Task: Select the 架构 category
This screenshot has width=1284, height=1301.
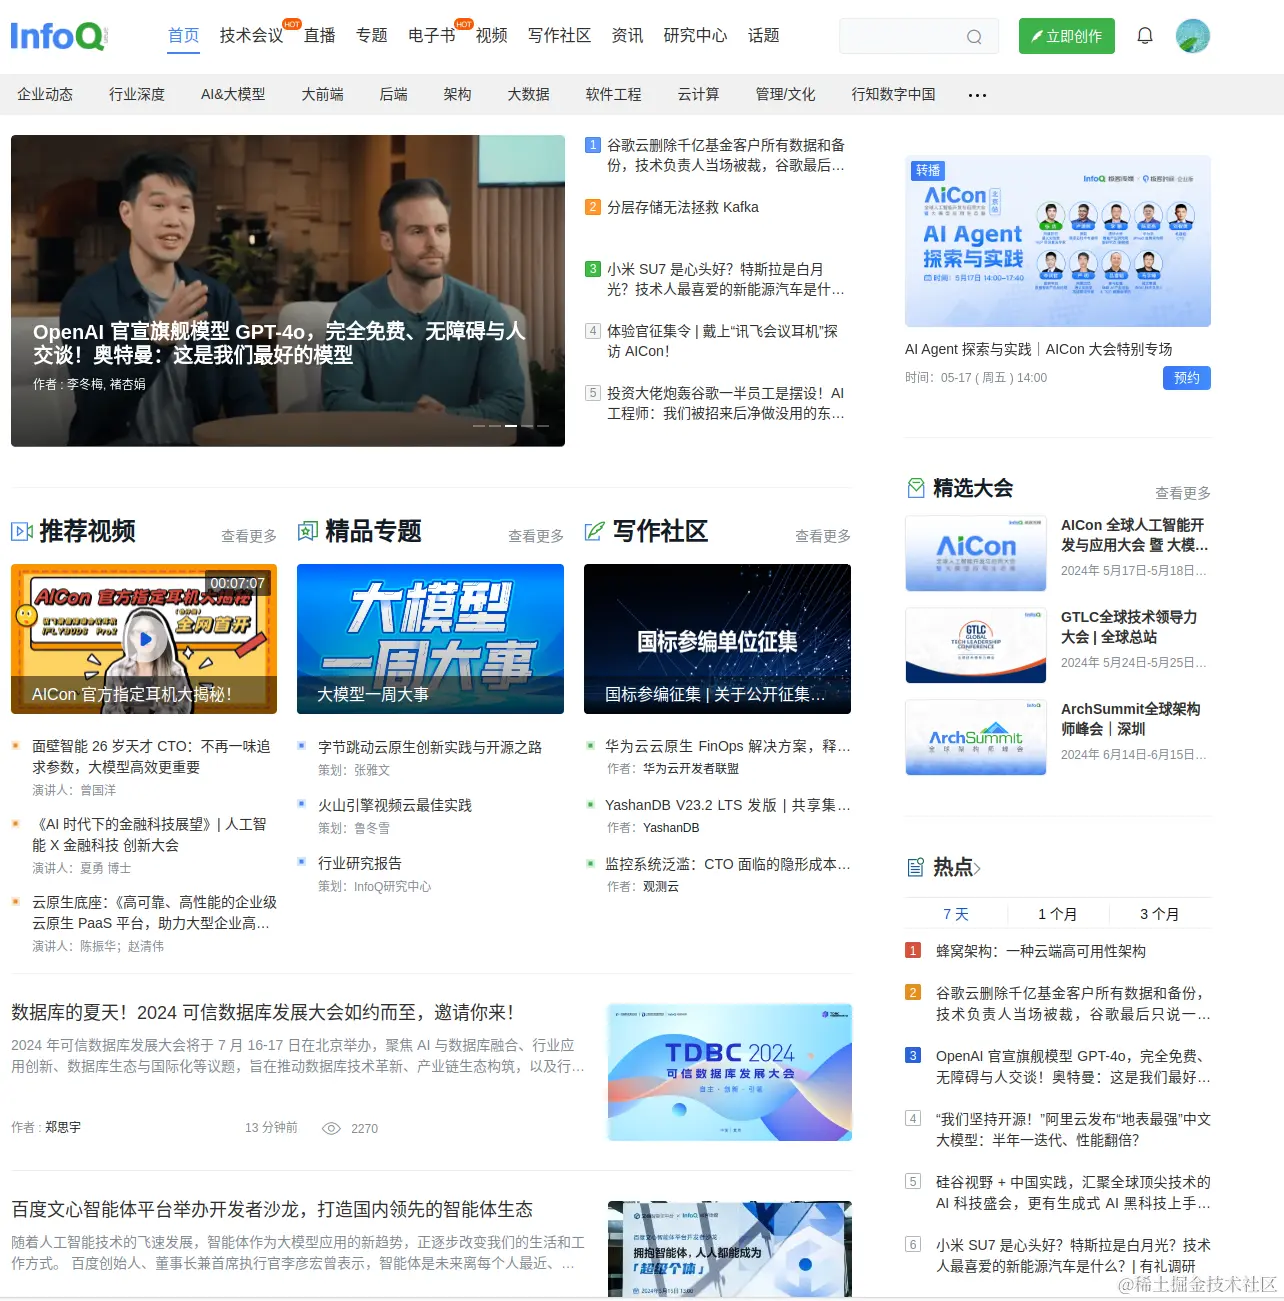Action: click(458, 94)
